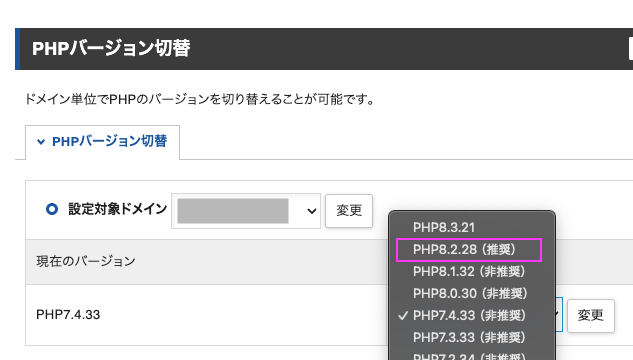Click the description text ドメイン単位でPHPのバージョン
The width and height of the screenshot is (633, 360).
click(x=200, y=99)
